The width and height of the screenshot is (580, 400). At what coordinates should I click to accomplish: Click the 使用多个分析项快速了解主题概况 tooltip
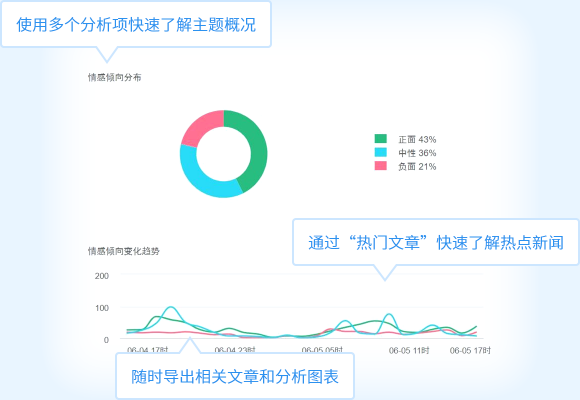click(136, 24)
